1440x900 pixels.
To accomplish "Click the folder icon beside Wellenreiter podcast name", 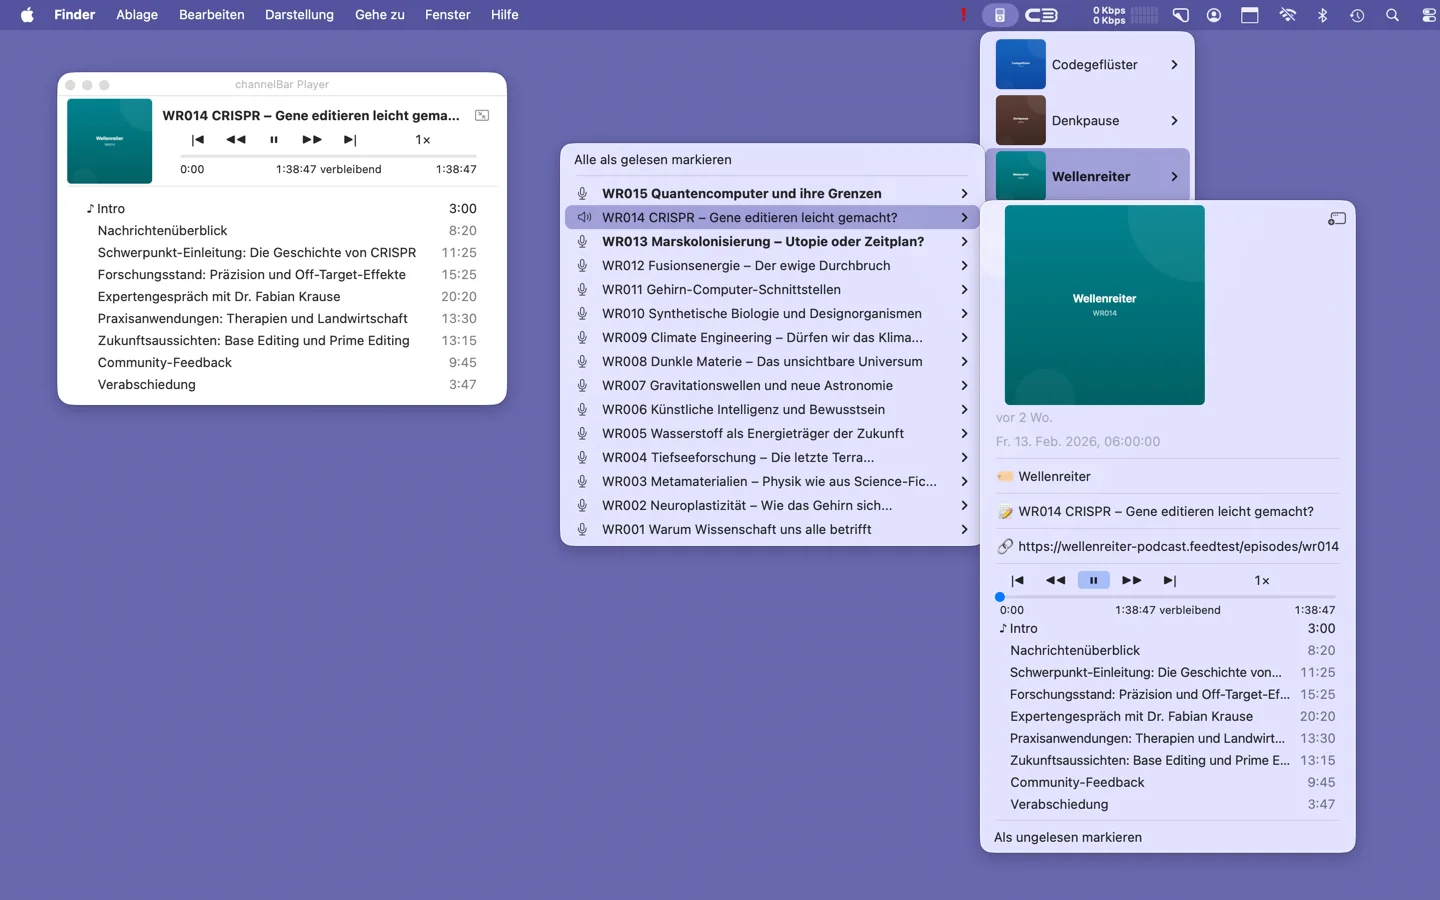I will [x=1005, y=476].
